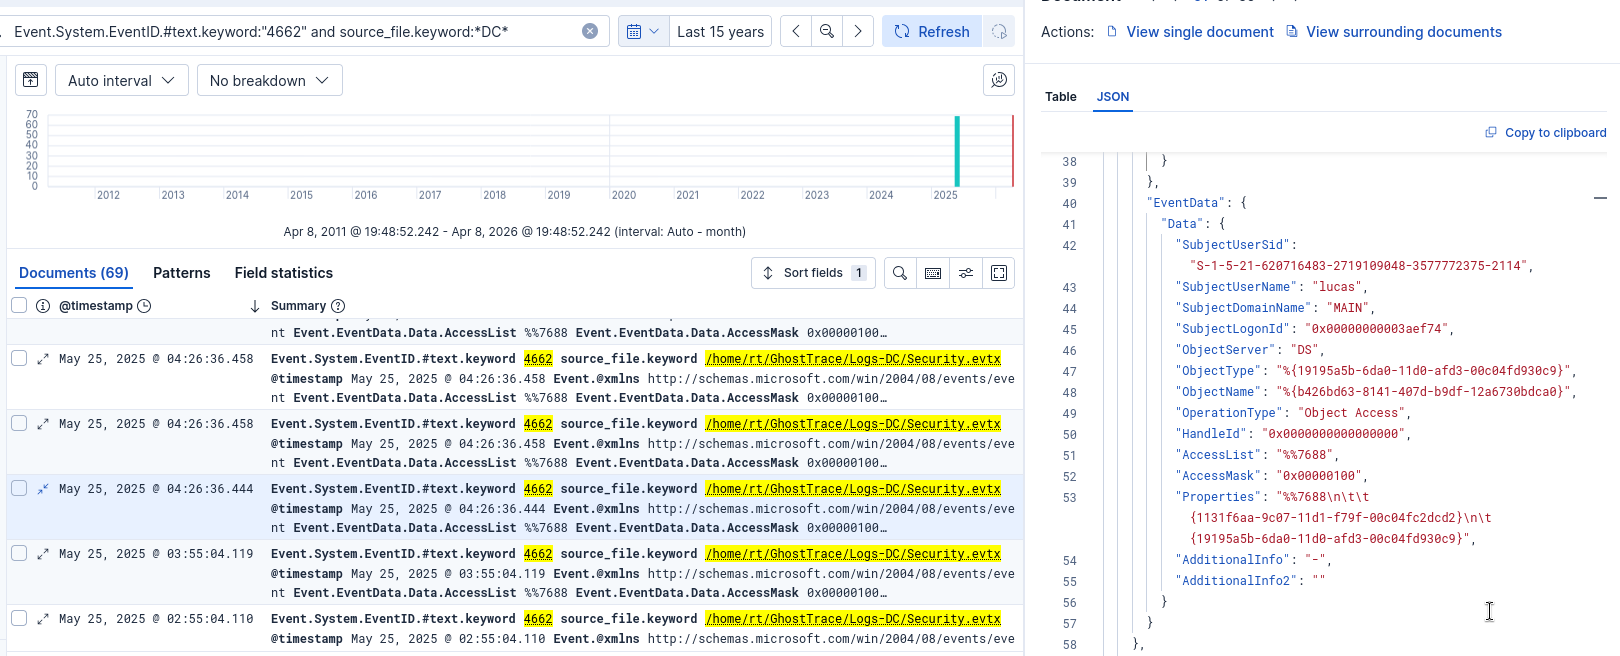This screenshot has width=1620, height=656.
Task: Open the timestamp column info icon
Action: click(x=43, y=306)
